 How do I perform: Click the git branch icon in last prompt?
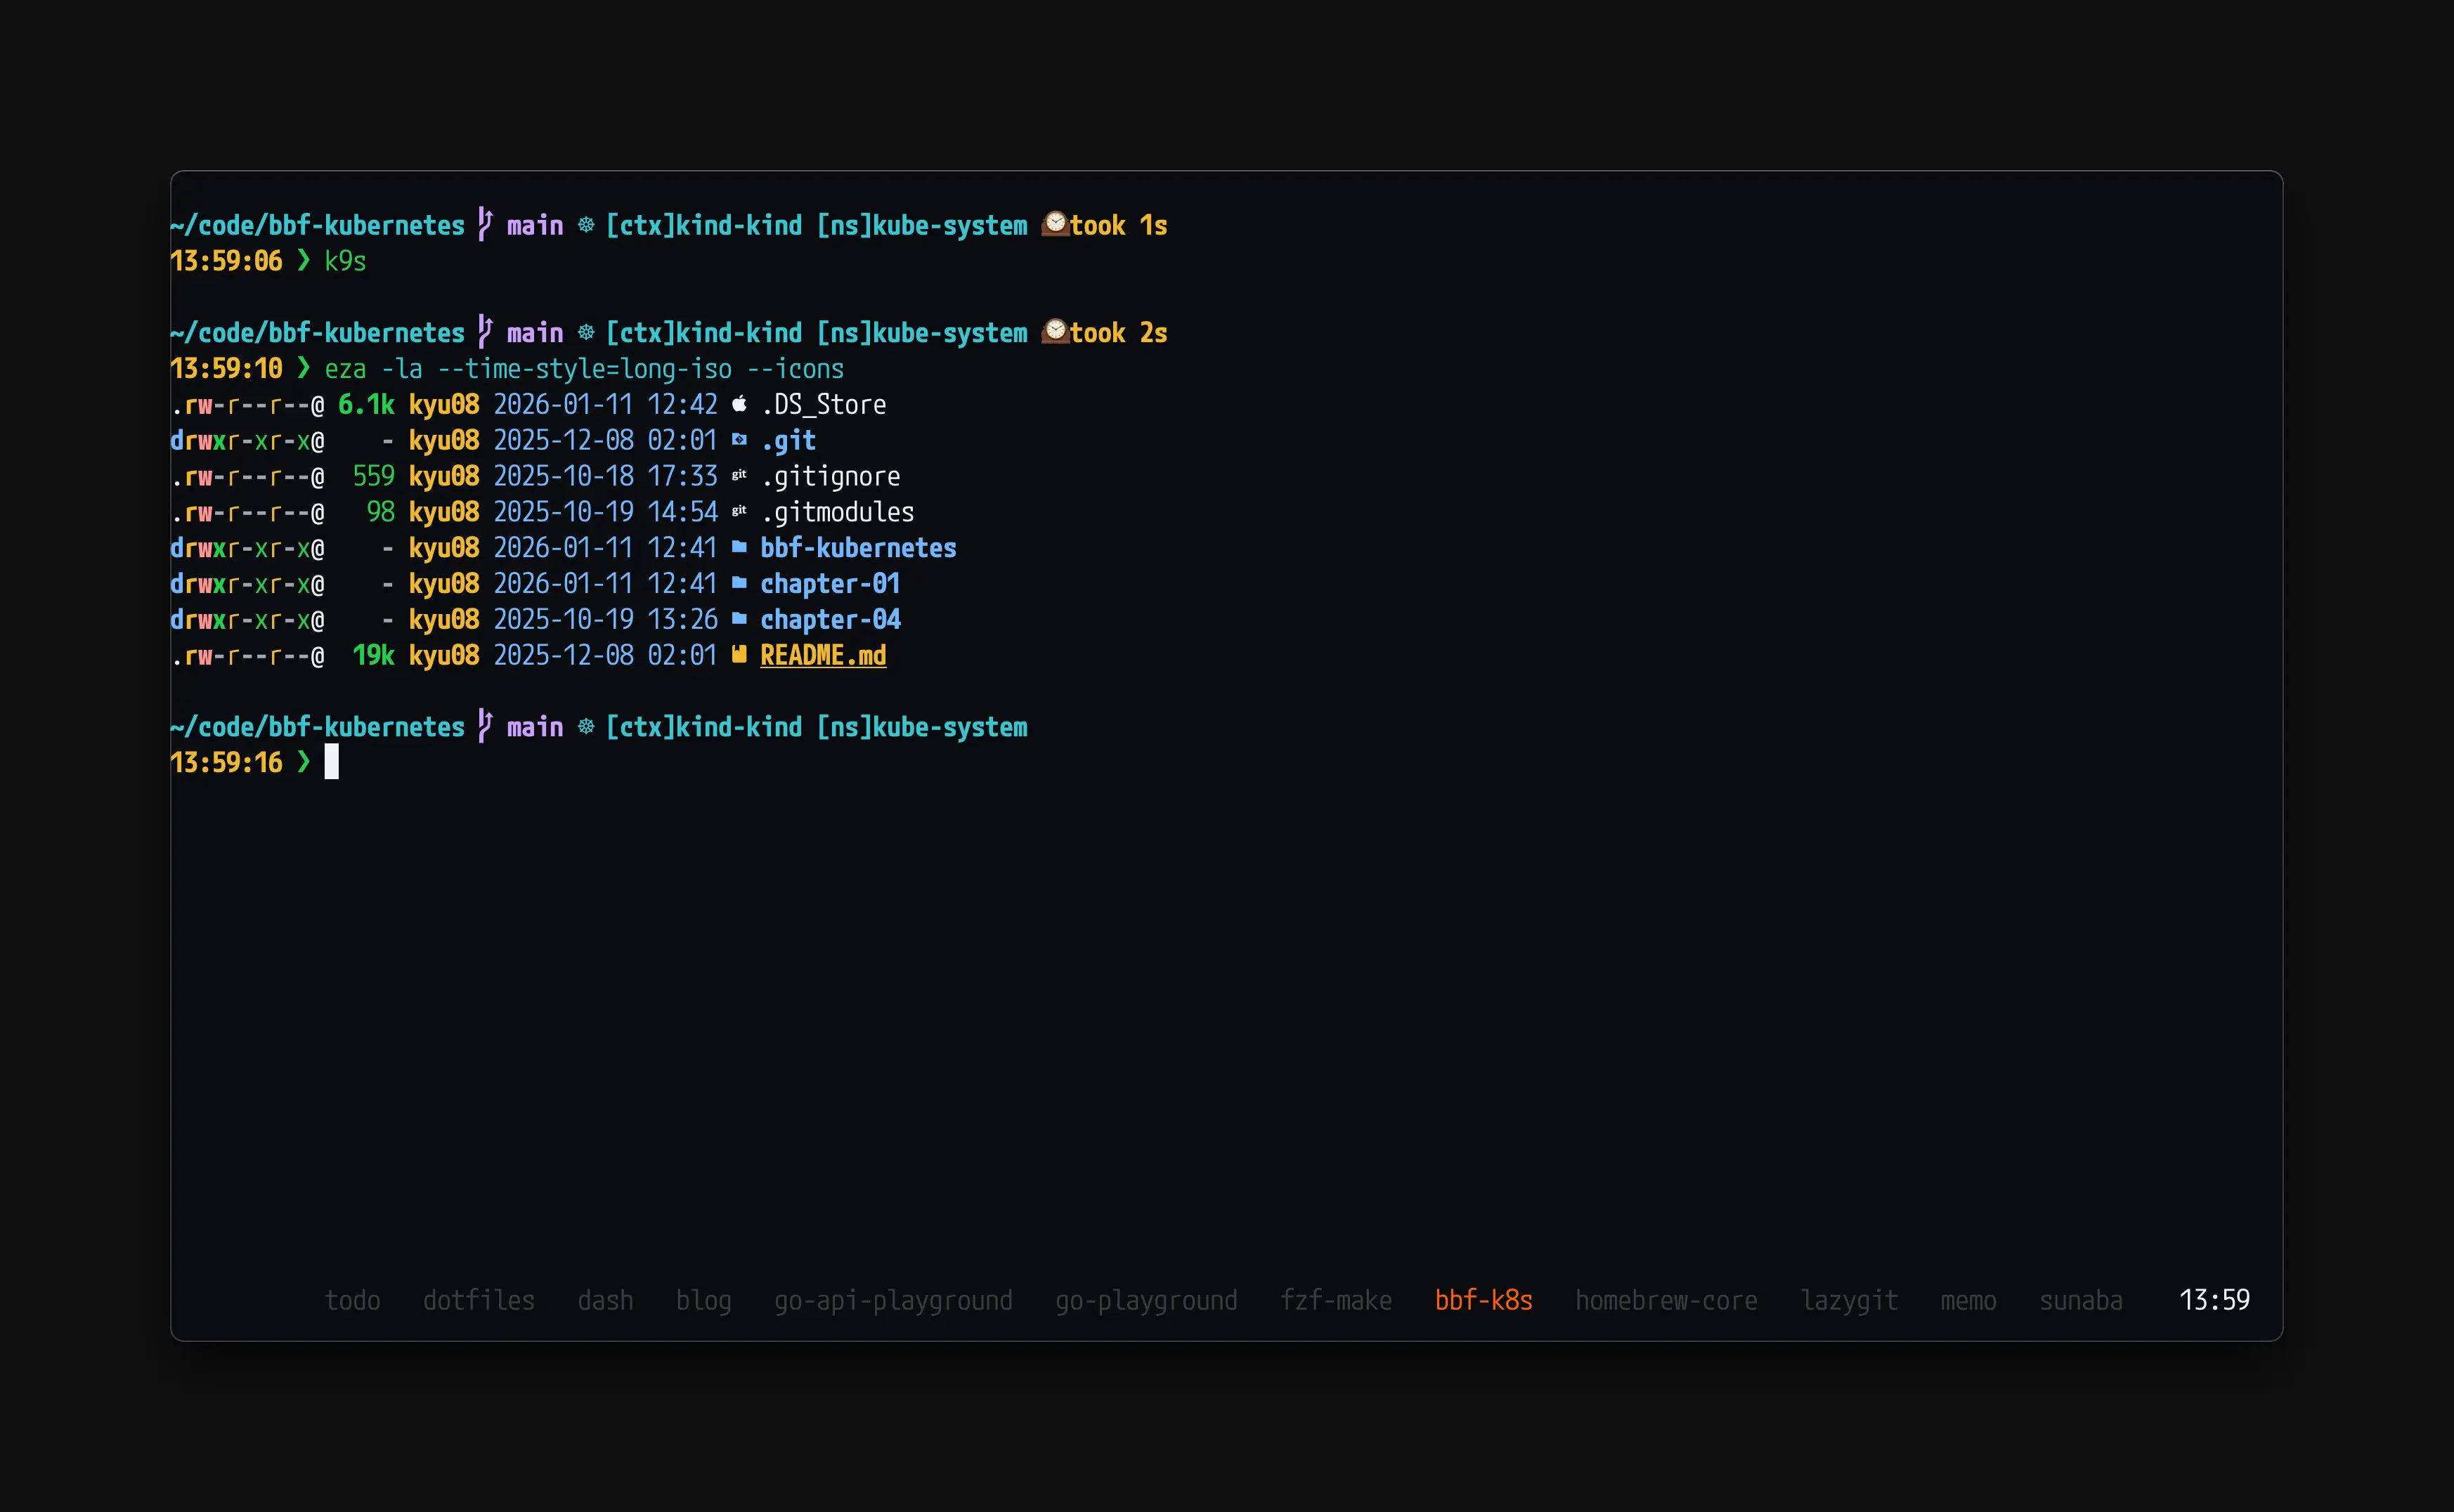tap(485, 726)
